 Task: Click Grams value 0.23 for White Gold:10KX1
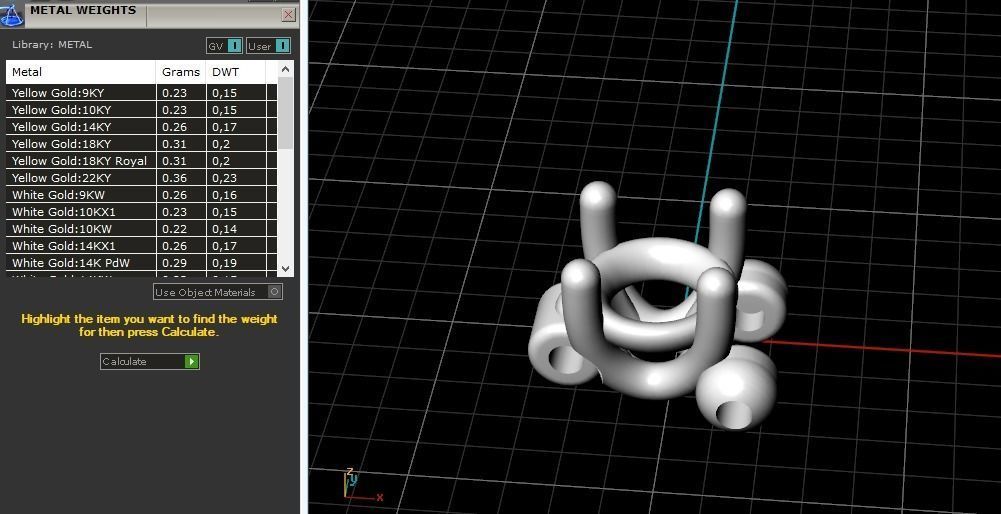174,212
